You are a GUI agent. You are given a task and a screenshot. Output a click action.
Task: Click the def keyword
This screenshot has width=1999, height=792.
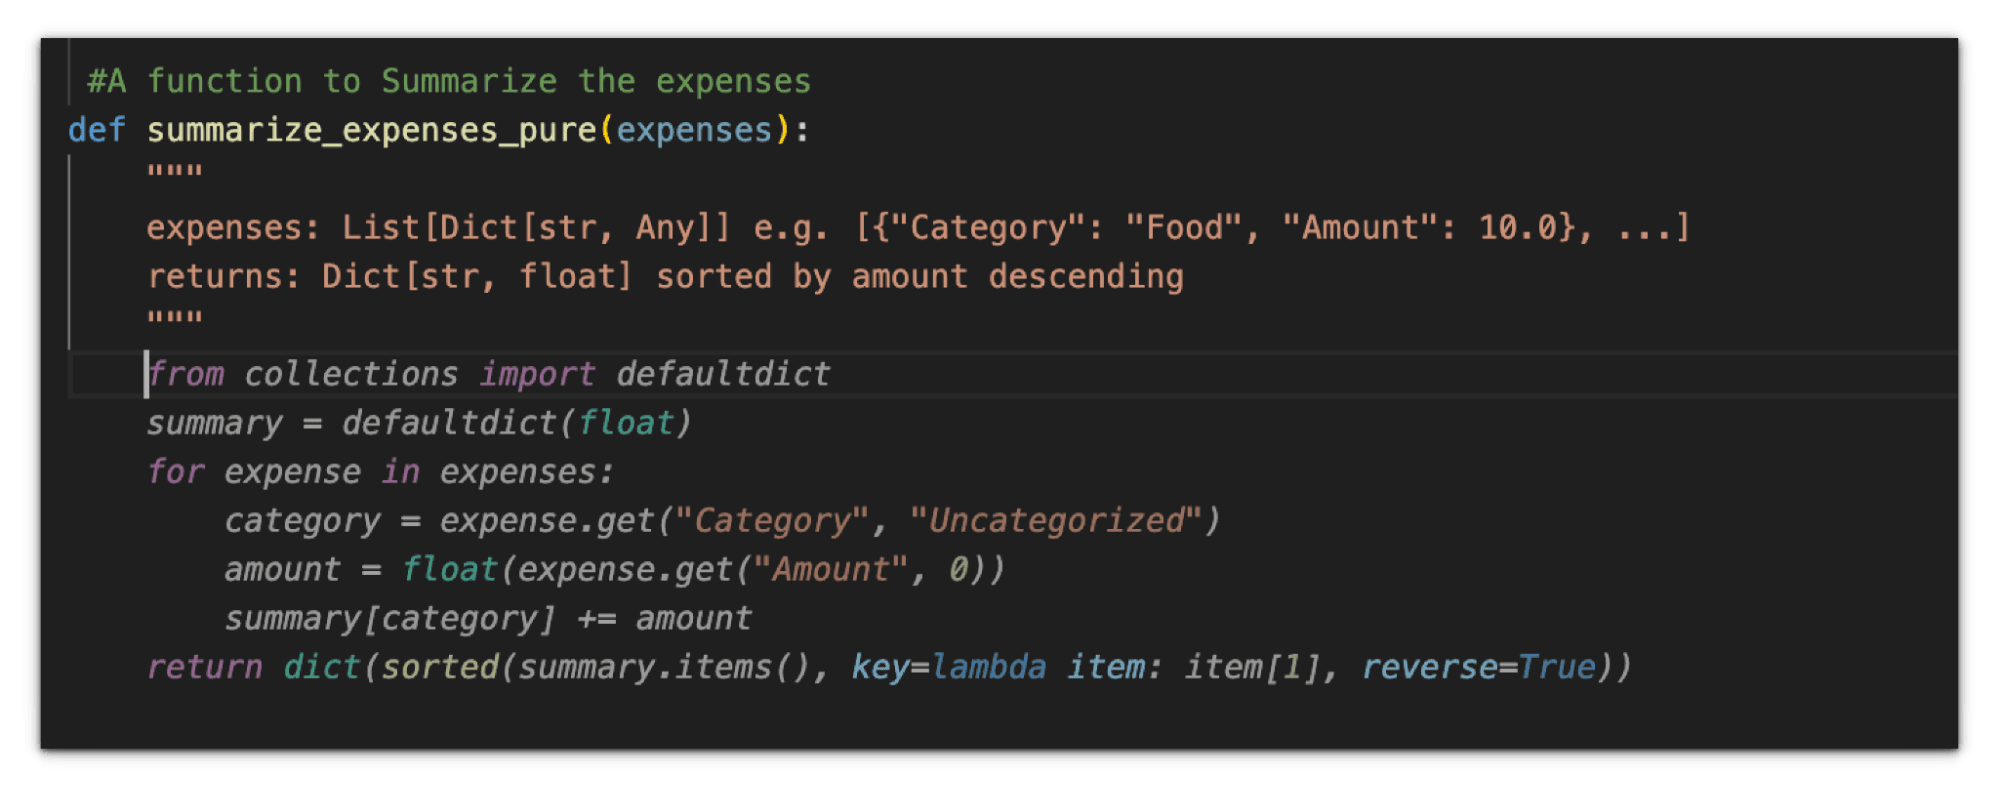click(96, 130)
